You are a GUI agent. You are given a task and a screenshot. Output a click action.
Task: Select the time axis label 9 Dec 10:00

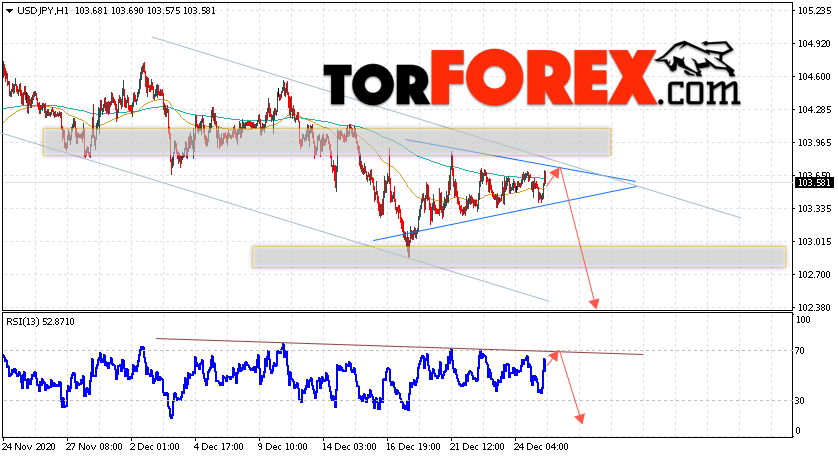coord(283,446)
